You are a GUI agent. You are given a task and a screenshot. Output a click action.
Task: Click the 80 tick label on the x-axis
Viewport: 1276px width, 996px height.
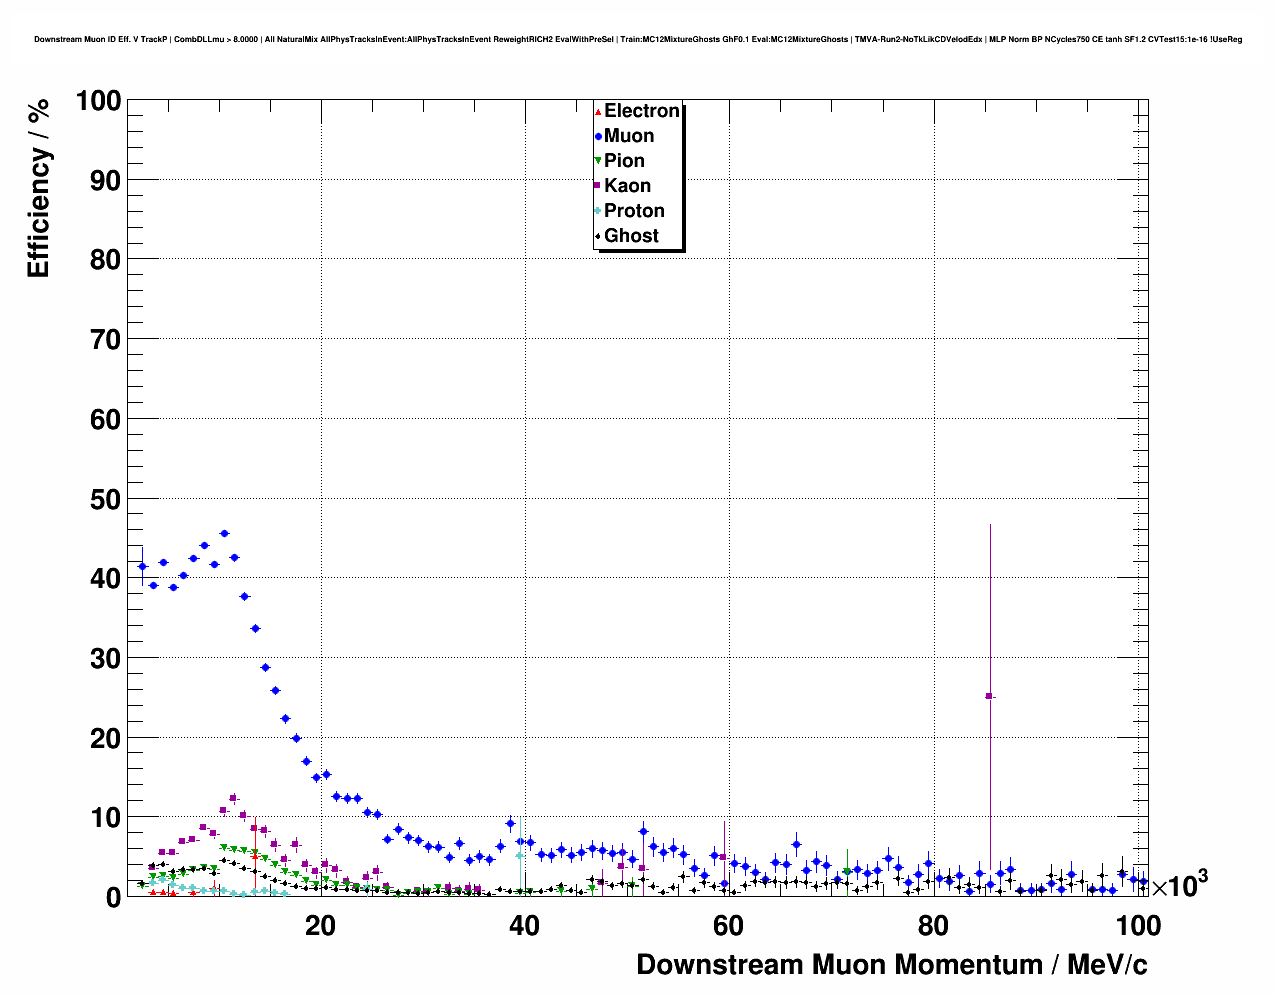coord(932,926)
